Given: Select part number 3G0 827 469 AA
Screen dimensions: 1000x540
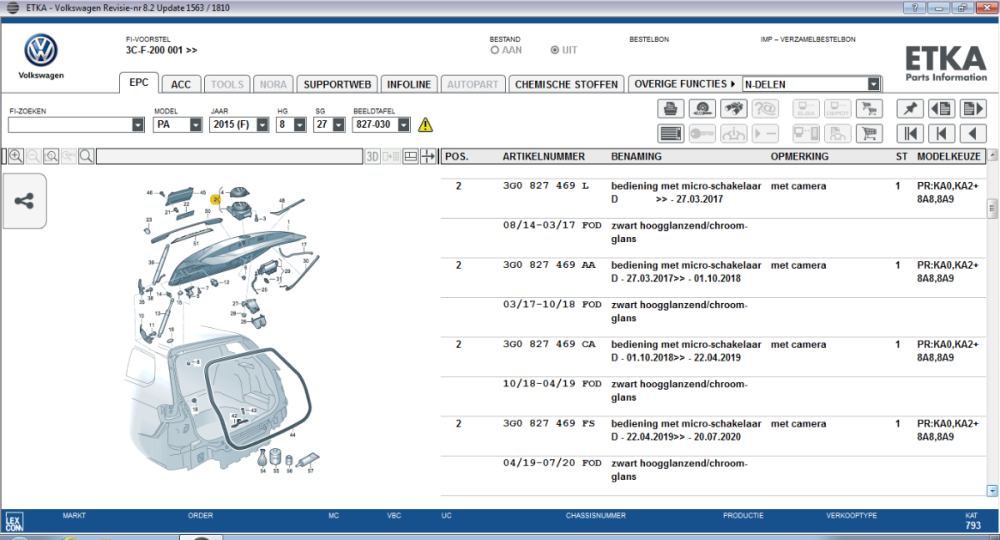Looking at the screenshot, I should pos(549,265).
